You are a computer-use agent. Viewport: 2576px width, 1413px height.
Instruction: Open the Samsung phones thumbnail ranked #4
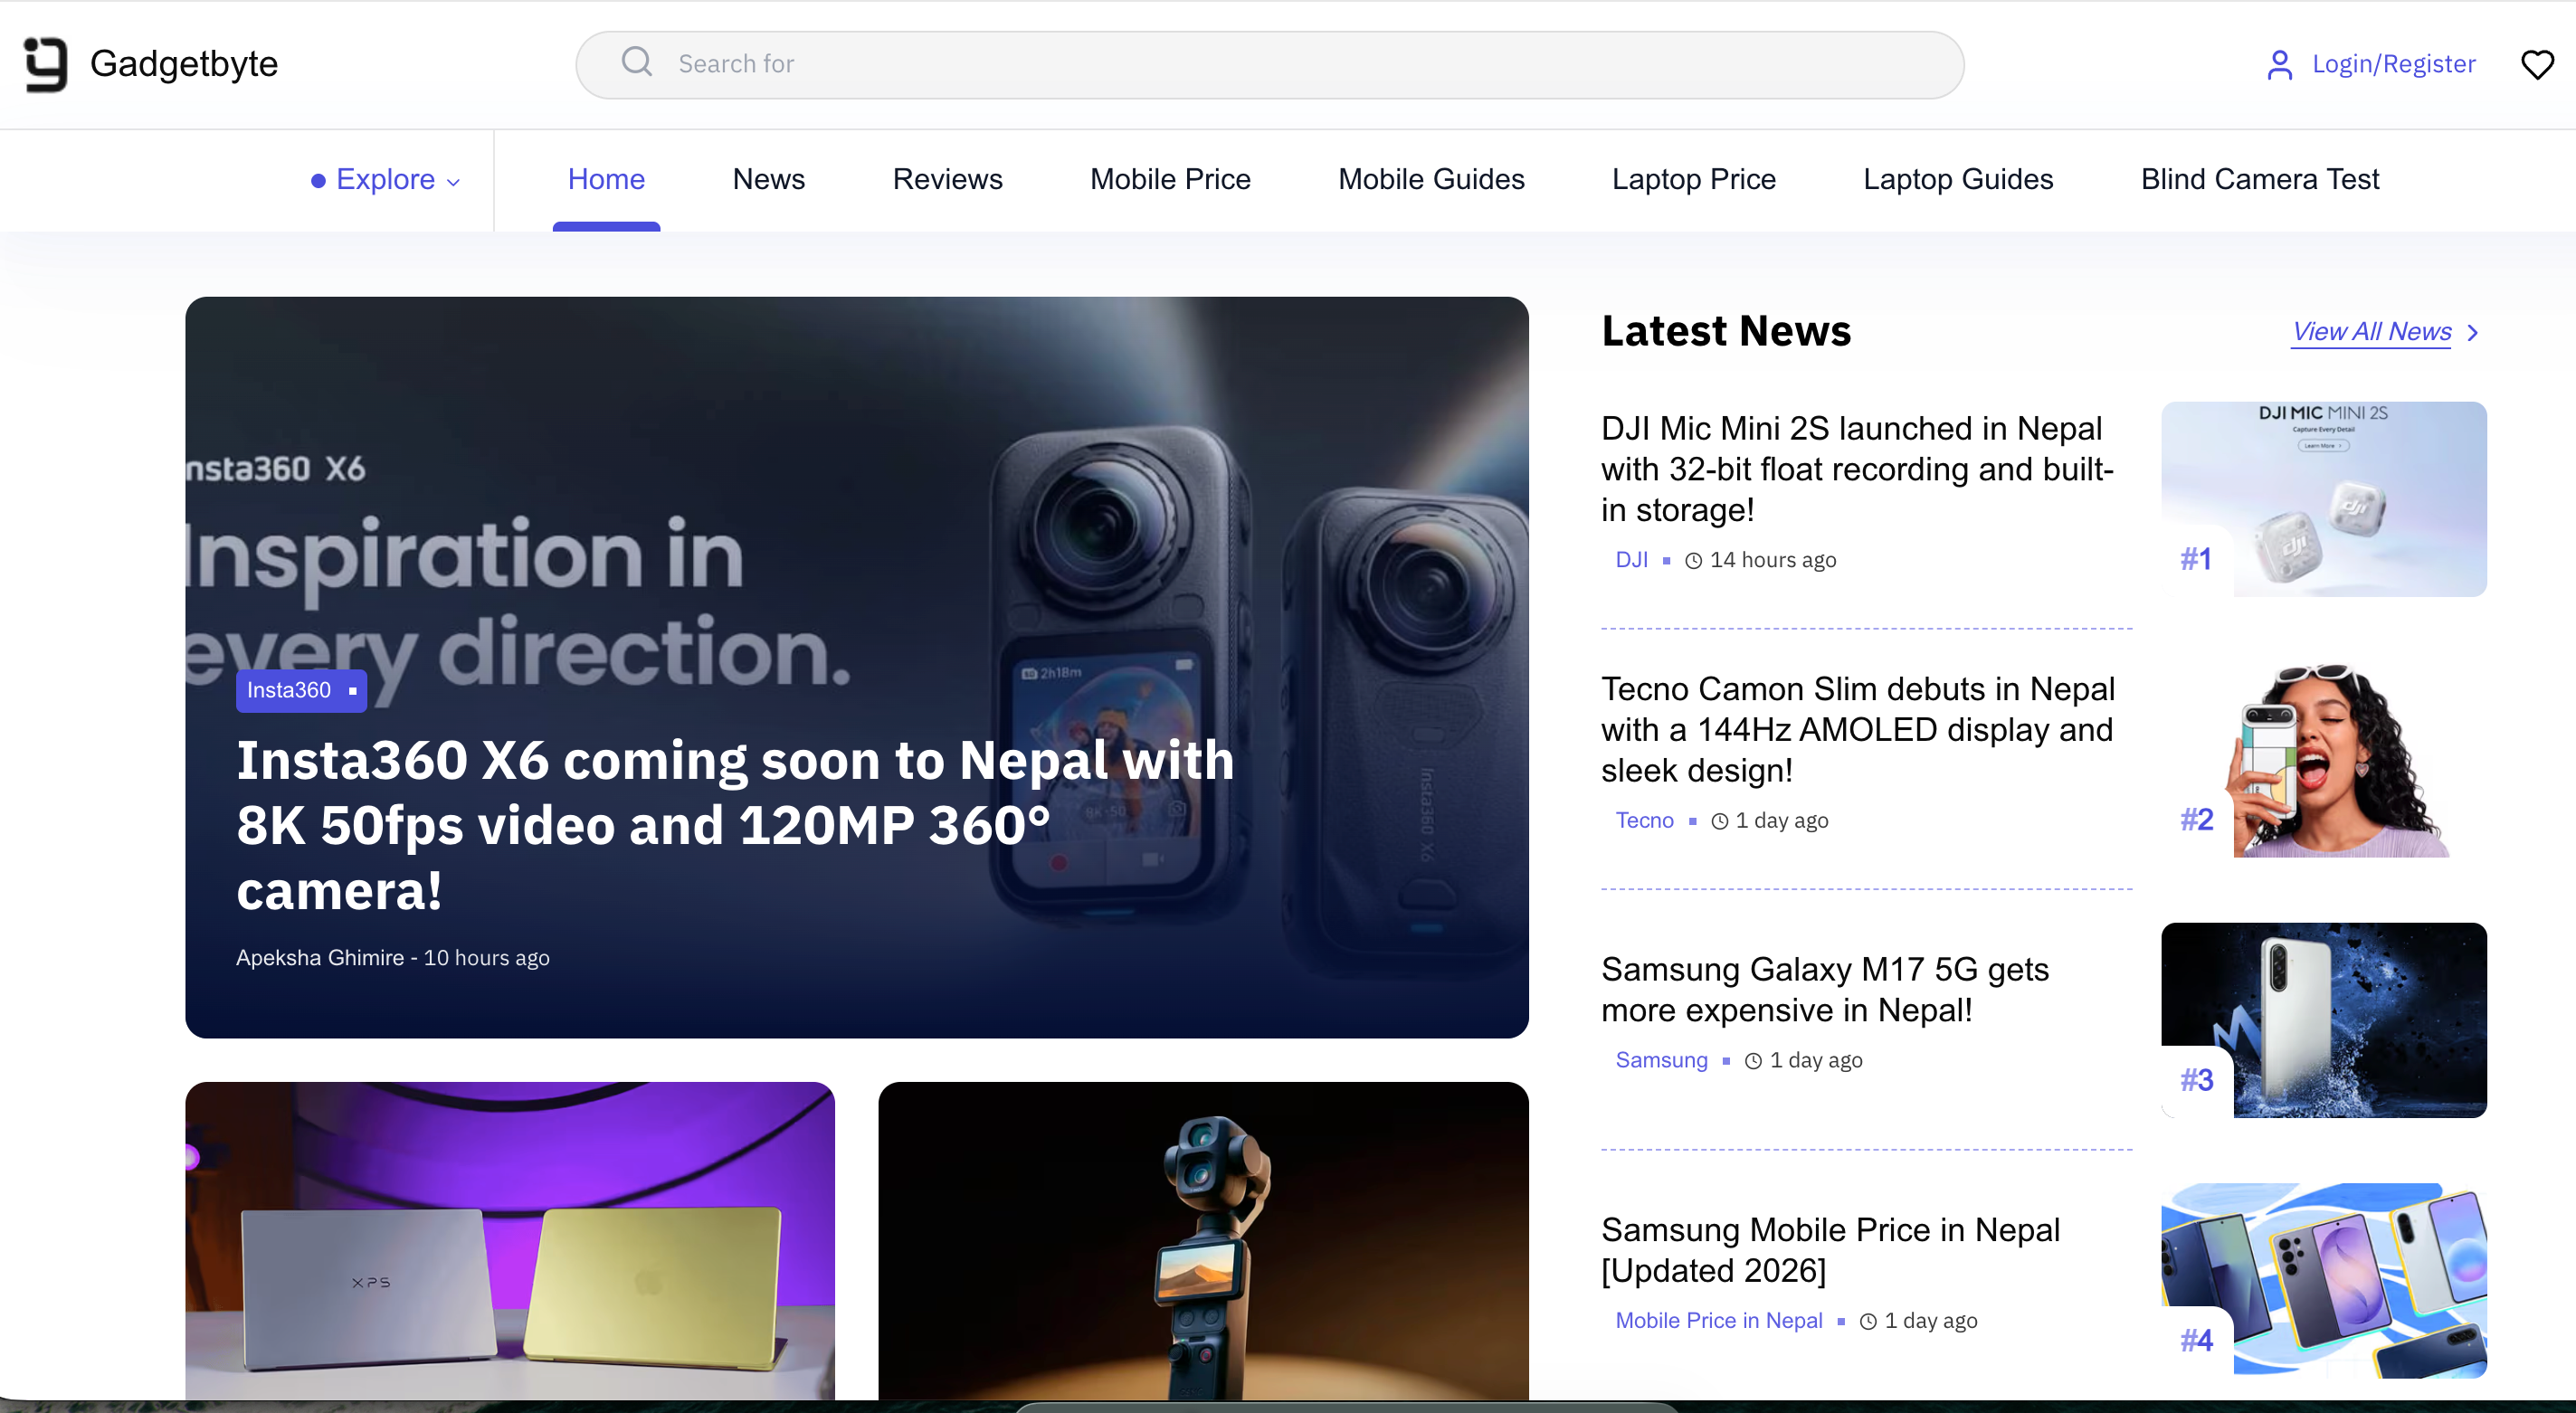click(2323, 1280)
